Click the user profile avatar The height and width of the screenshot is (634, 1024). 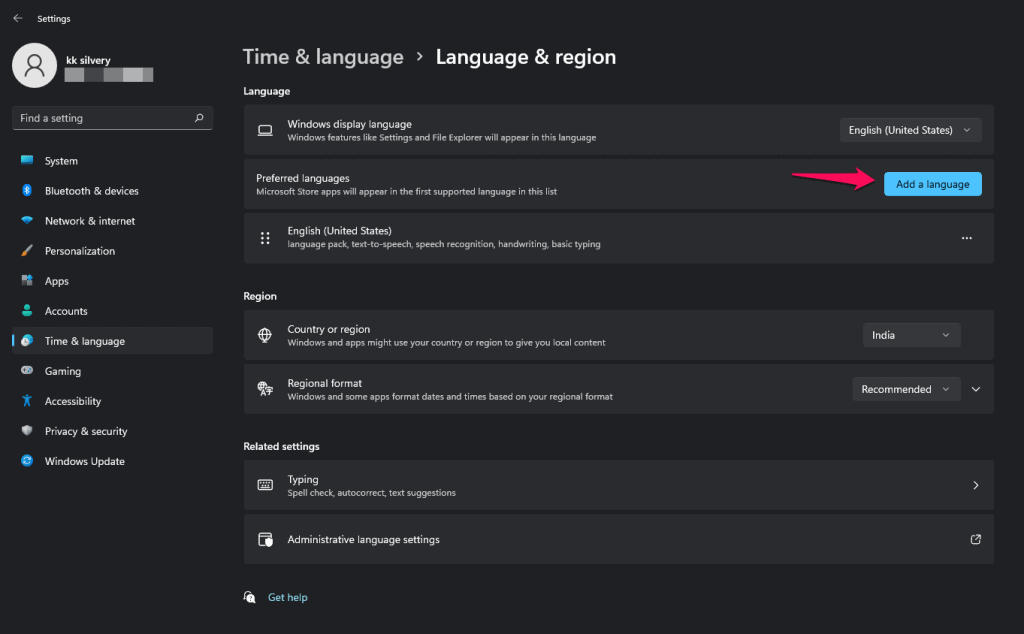[x=35, y=65]
